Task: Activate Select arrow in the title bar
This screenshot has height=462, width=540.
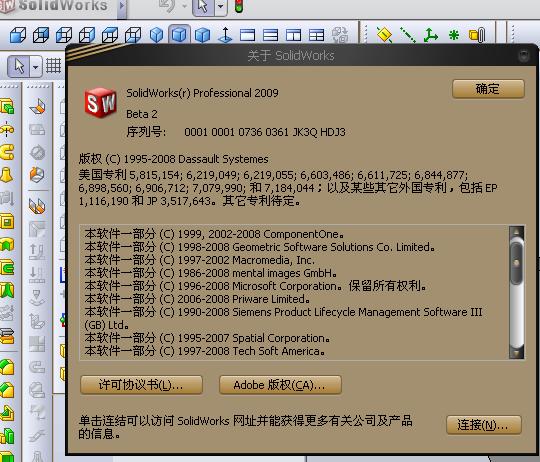Action: 203,7
